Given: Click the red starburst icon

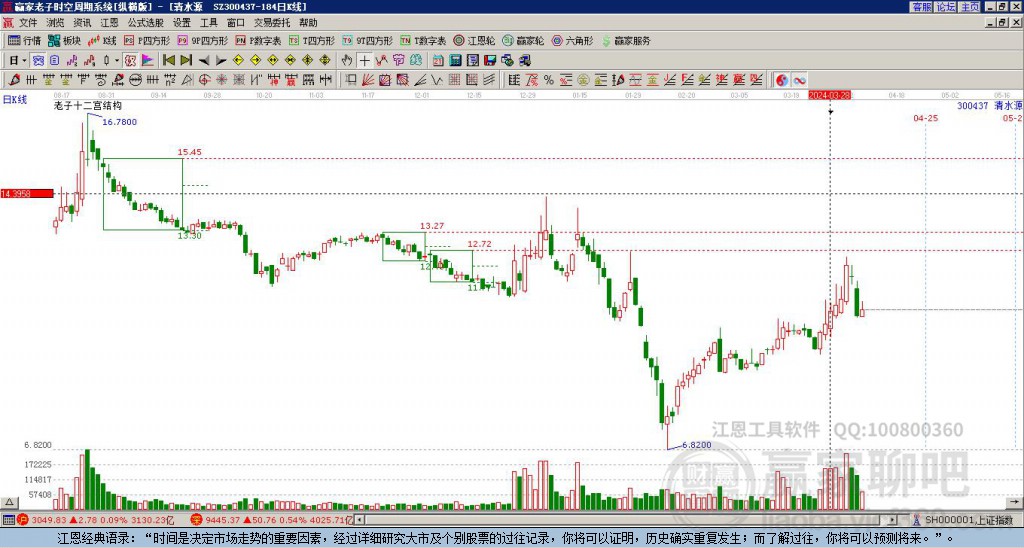Looking at the screenshot, I should coord(221,80).
